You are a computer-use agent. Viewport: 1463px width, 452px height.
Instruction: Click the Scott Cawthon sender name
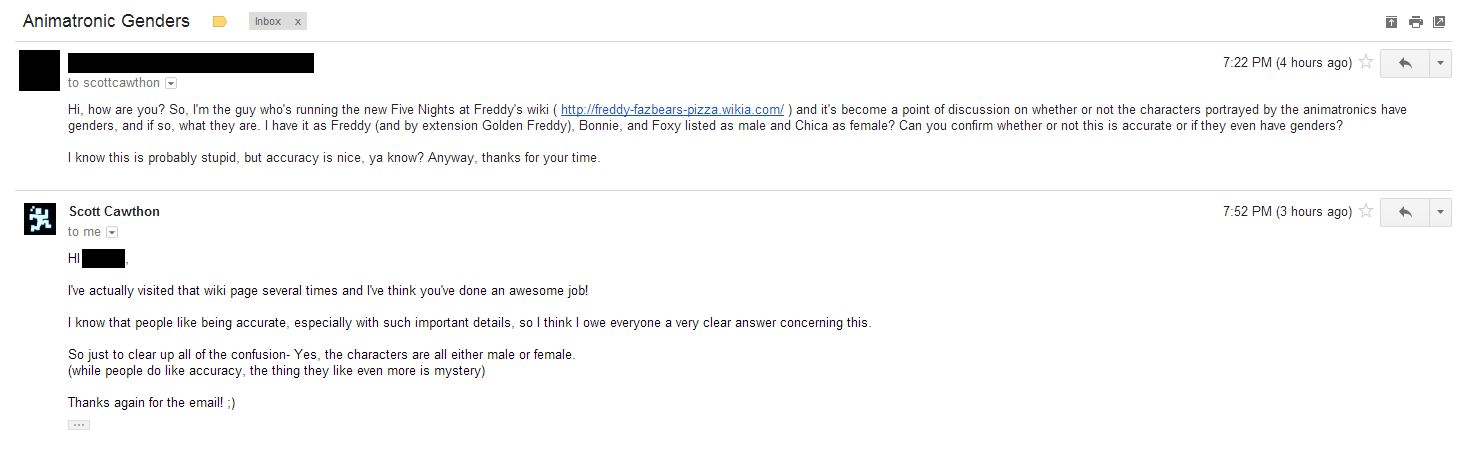[114, 212]
